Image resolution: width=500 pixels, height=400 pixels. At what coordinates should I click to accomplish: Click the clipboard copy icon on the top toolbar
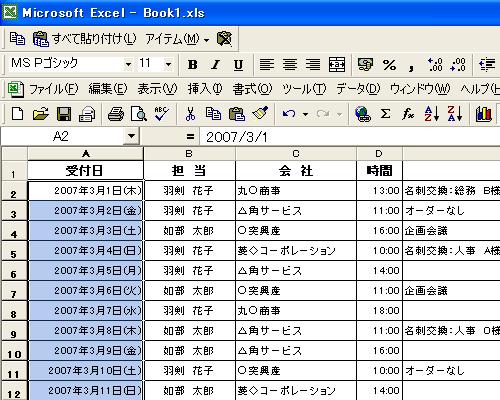pyautogui.click(x=17, y=39)
